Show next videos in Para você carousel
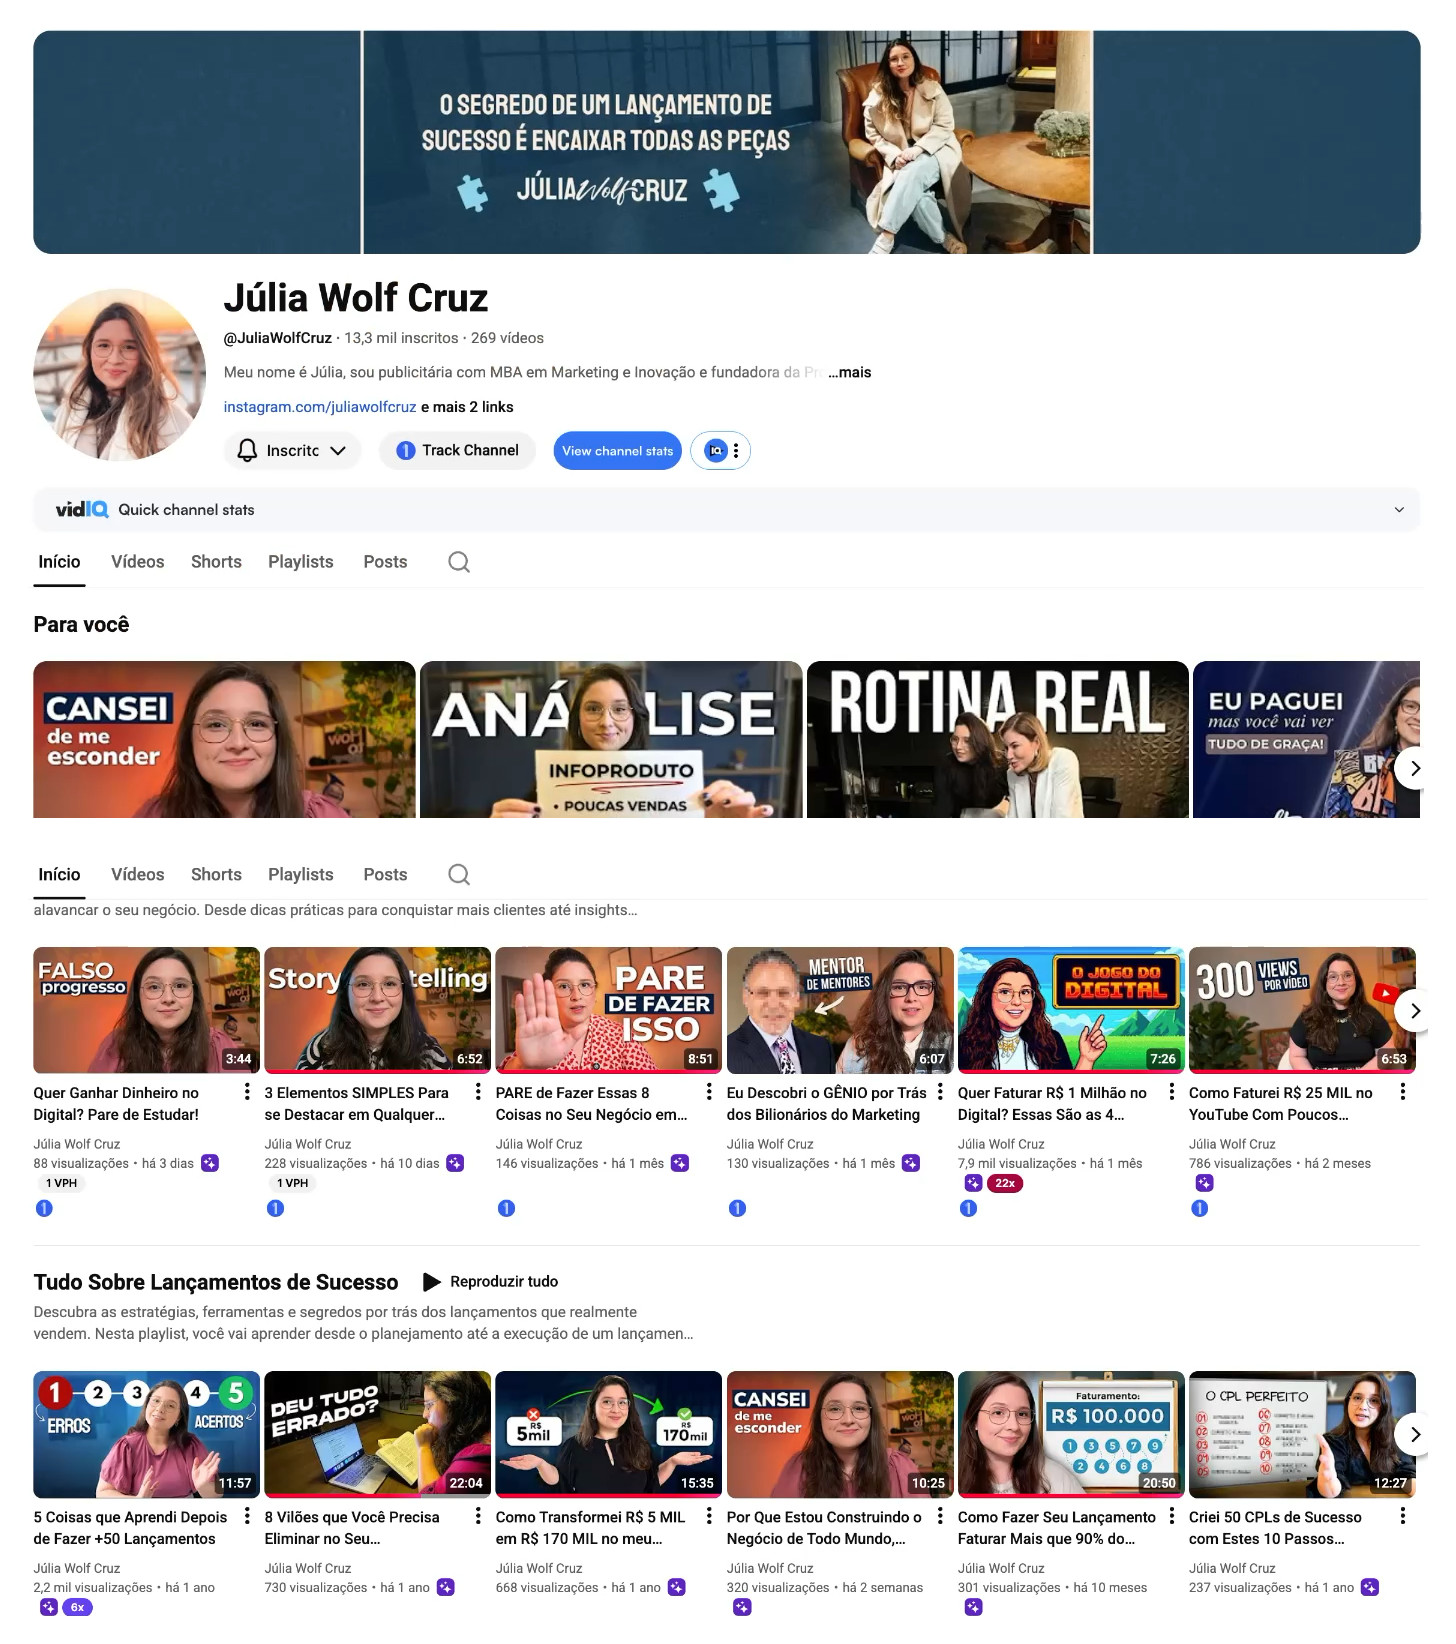 click(x=1414, y=768)
